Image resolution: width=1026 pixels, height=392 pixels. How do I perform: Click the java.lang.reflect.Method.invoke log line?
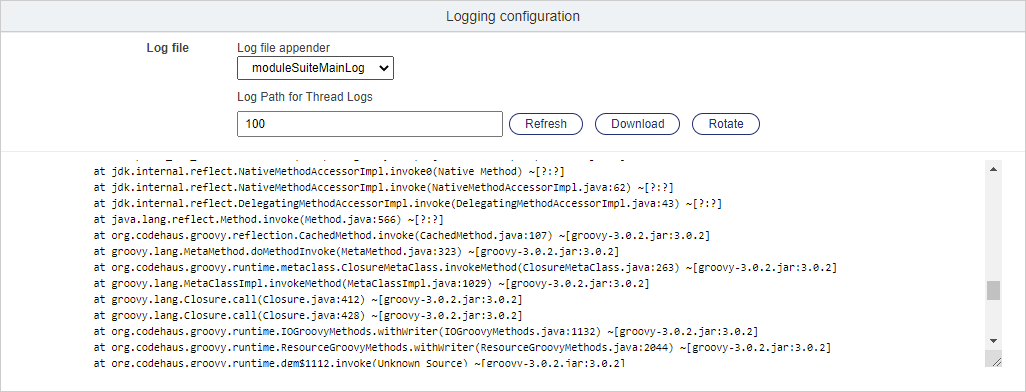click(x=269, y=219)
